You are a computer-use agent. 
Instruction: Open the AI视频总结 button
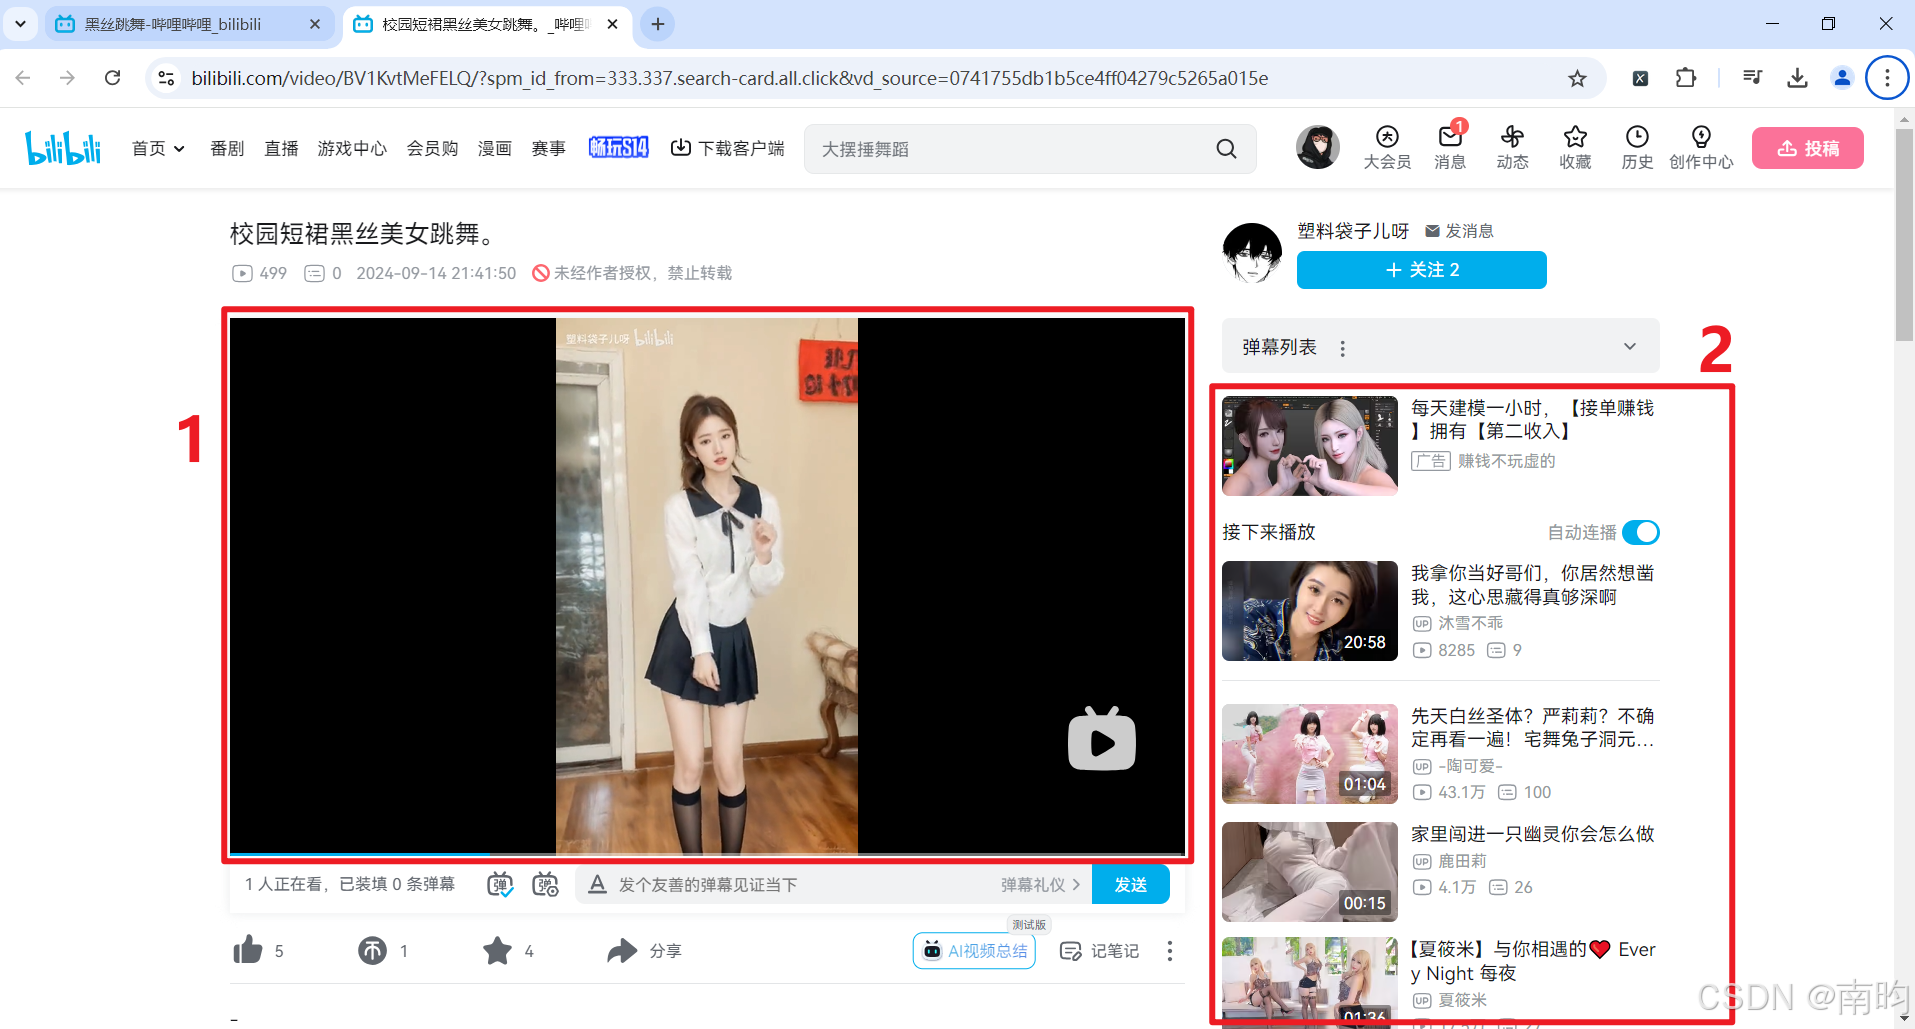click(x=974, y=950)
